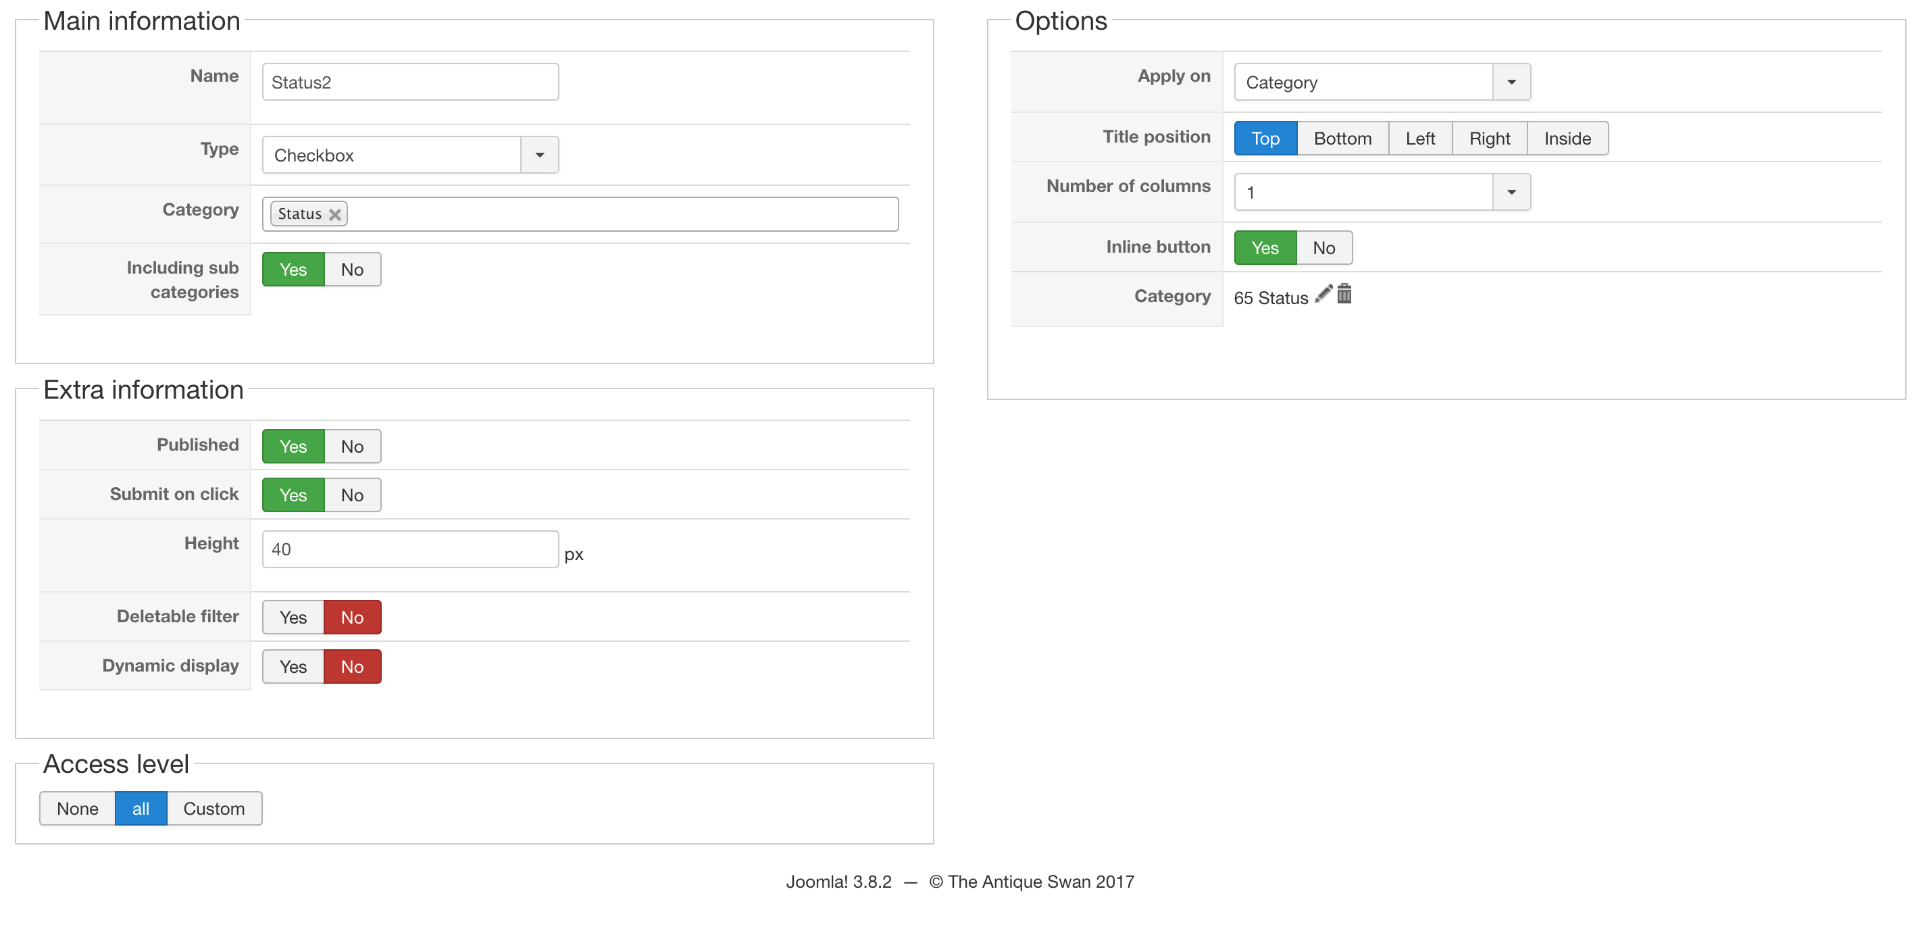Open the Type dropdown showing Checkbox
This screenshot has height=935, width=1920.
(x=539, y=155)
